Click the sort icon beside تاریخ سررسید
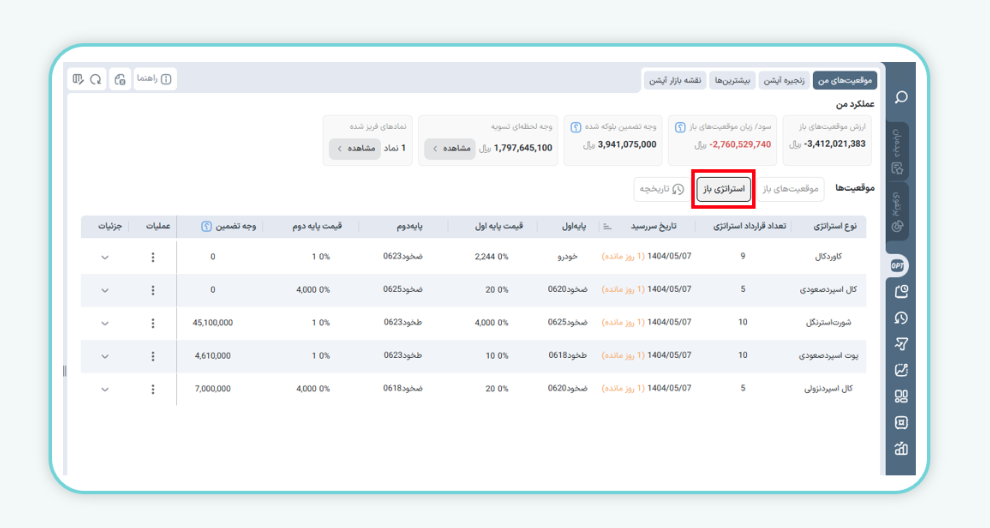Image resolution: width=990 pixels, height=528 pixels. tap(606, 226)
